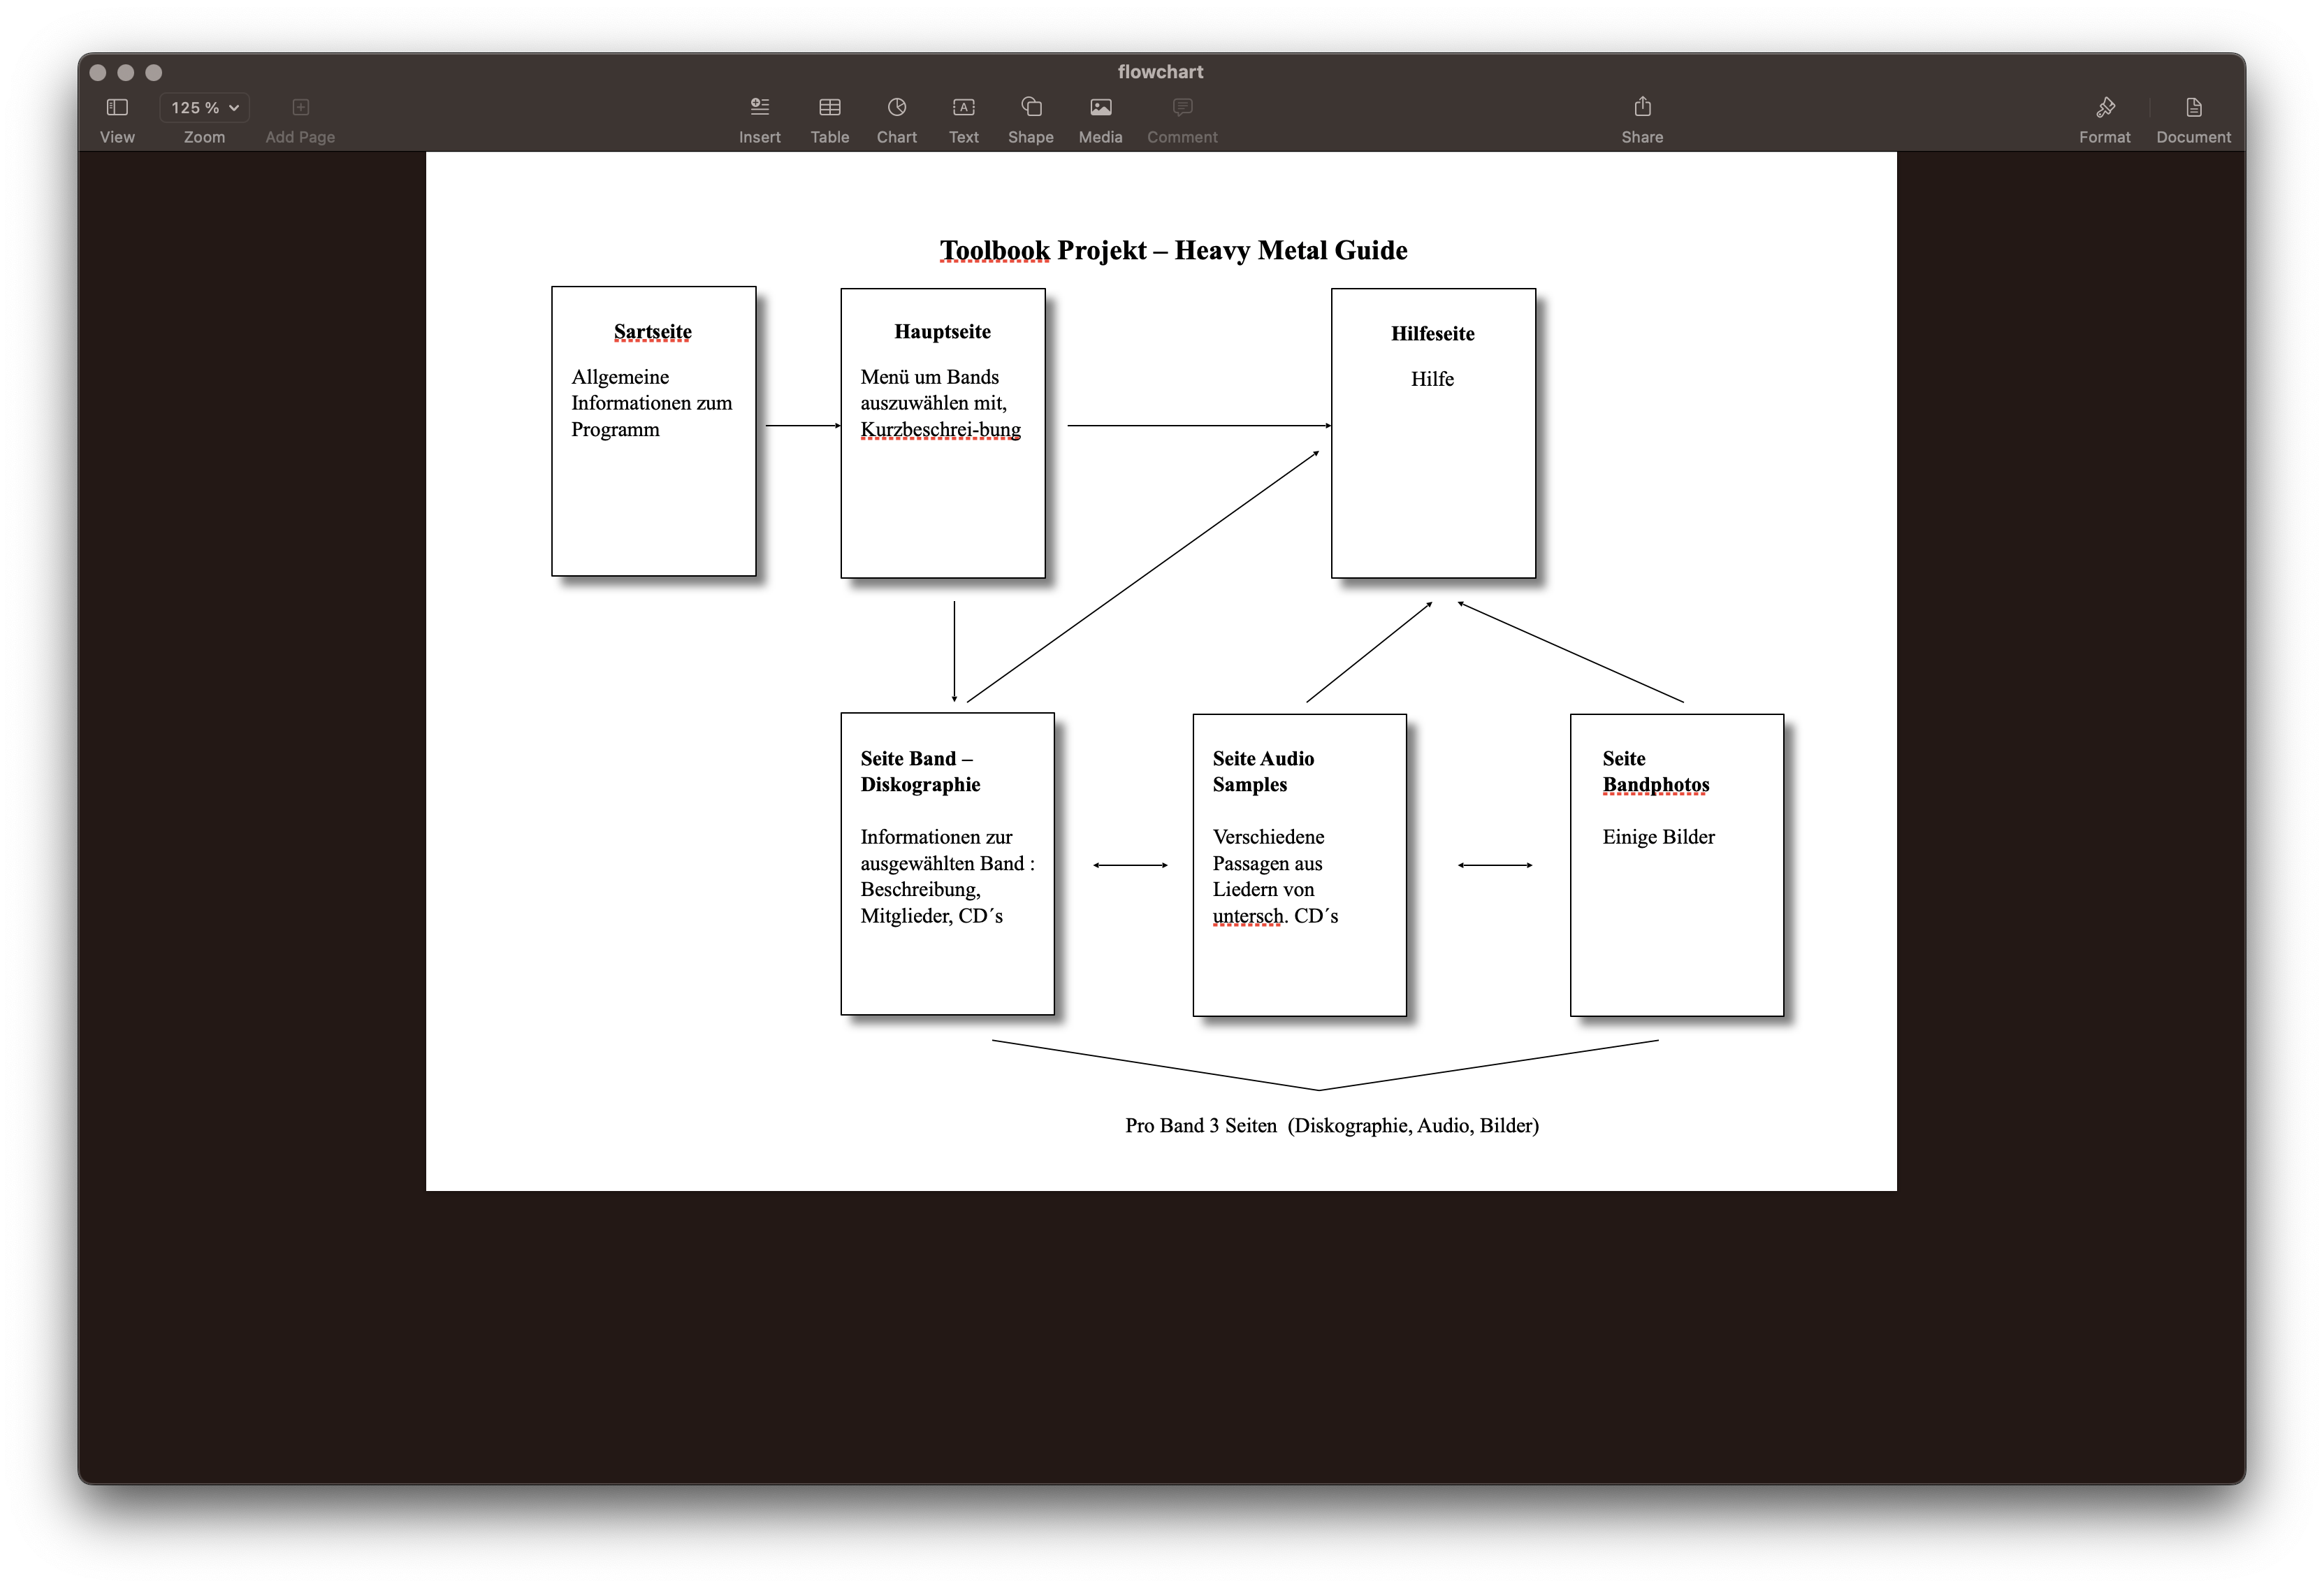Select the double arrow between Diskographie and Audio Samples
The height and width of the screenshot is (1588, 2324).
1130,865
